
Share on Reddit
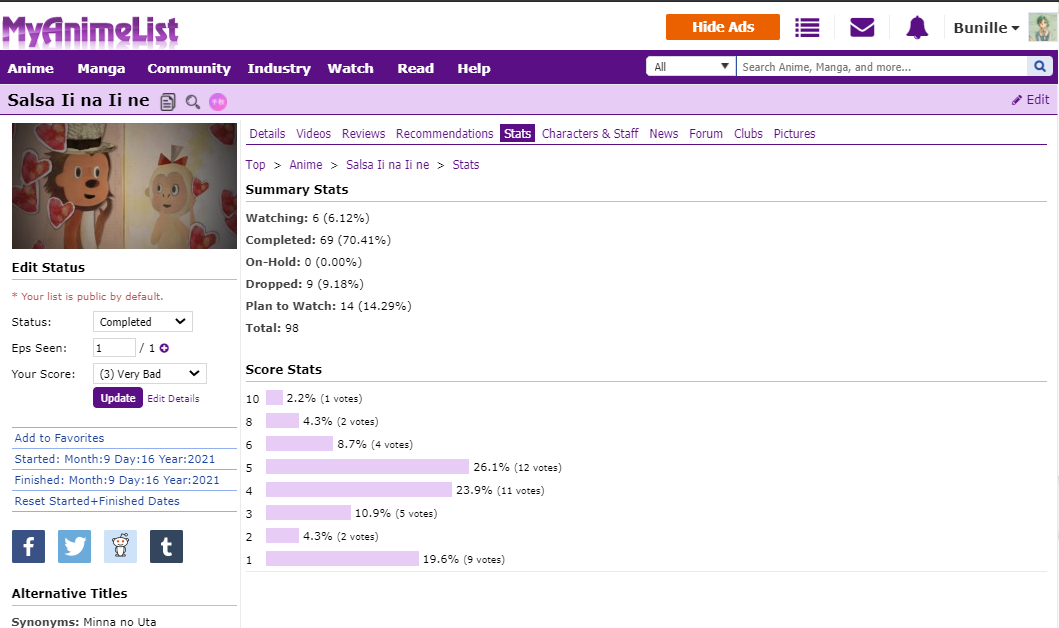pyautogui.click(x=120, y=546)
